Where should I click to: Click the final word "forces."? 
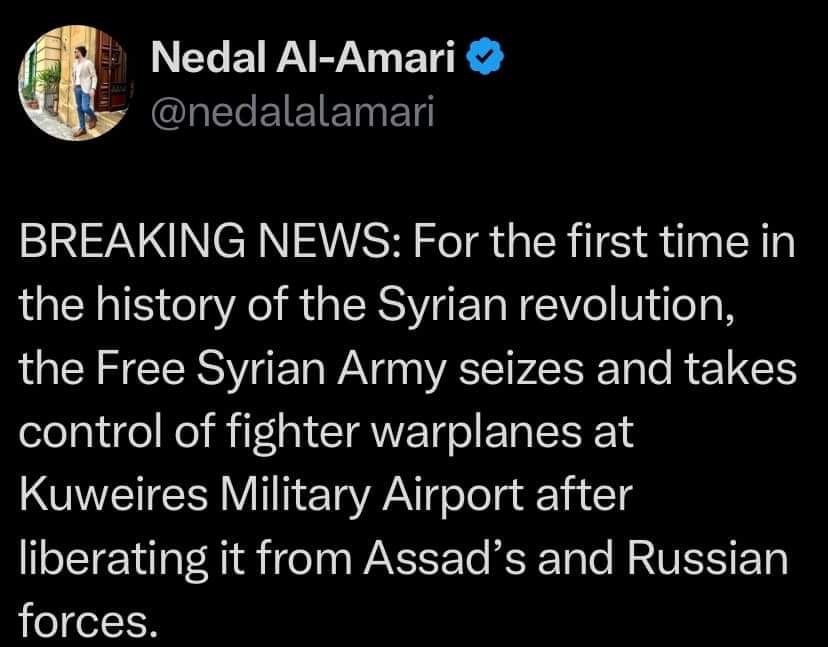(x=89, y=620)
